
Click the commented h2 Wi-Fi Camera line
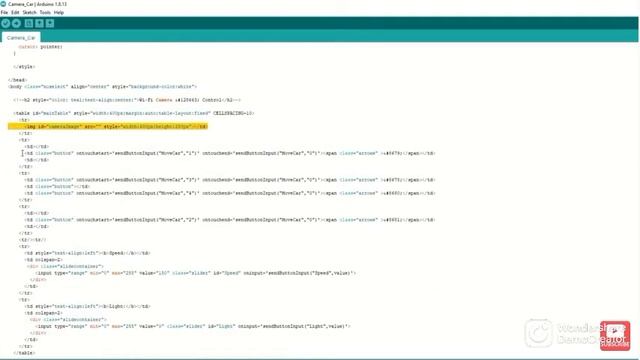point(127,100)
